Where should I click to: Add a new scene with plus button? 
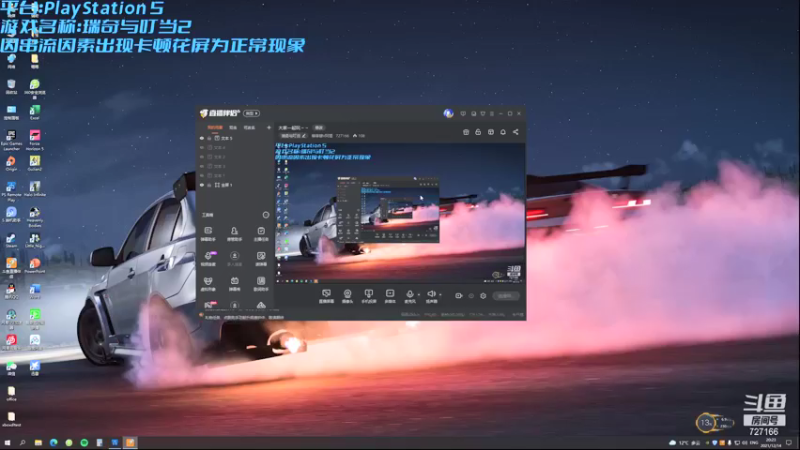[269, 128]
